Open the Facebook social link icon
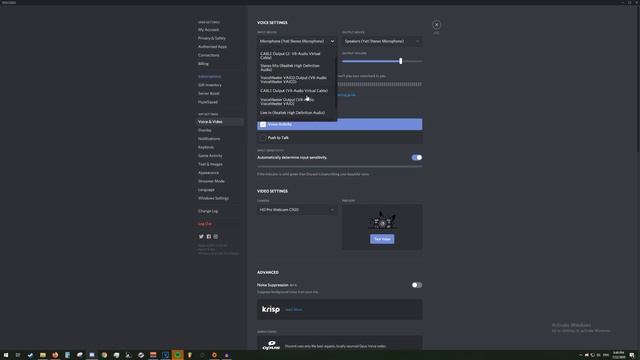This screenshot has width=640, height=360. pyautogui.click(x=209, y=237)
